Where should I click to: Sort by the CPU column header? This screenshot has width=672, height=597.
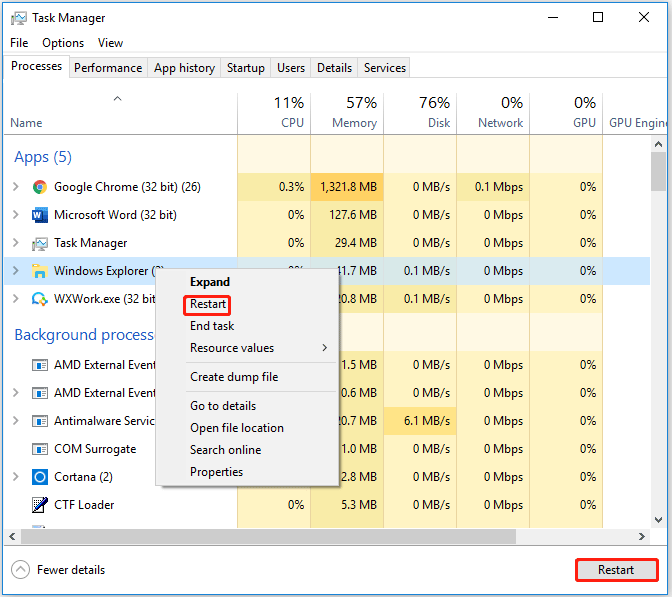(274, 113)
